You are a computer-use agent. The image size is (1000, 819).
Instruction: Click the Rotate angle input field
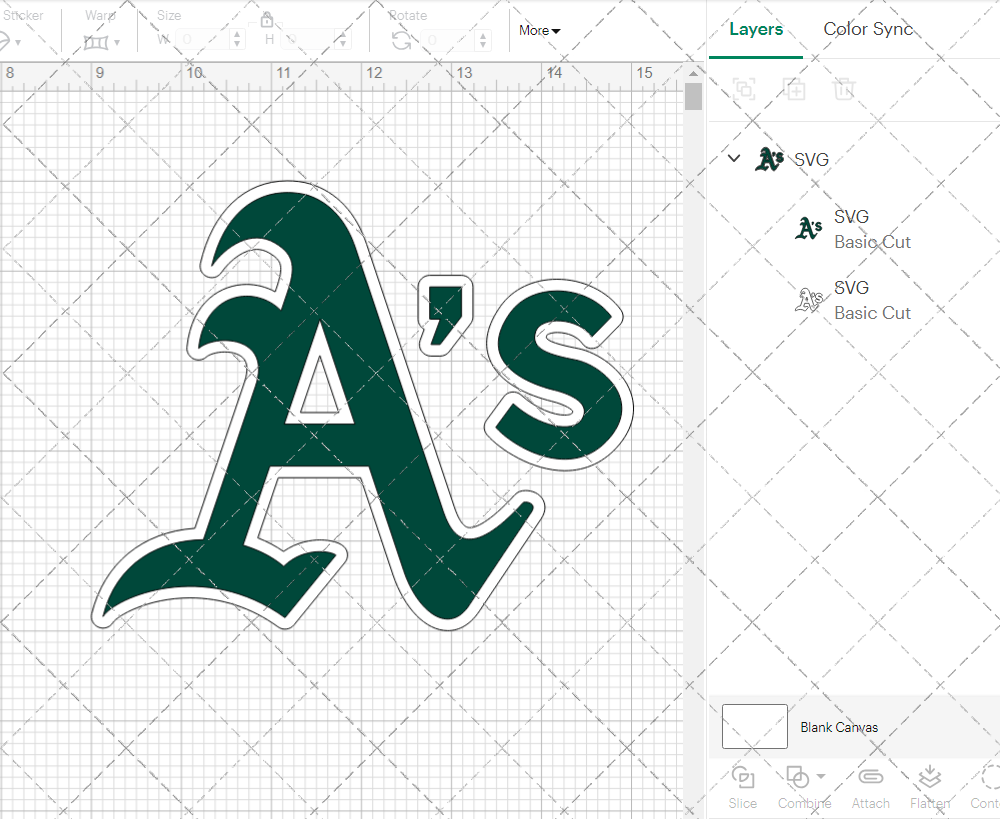point(448,40)
